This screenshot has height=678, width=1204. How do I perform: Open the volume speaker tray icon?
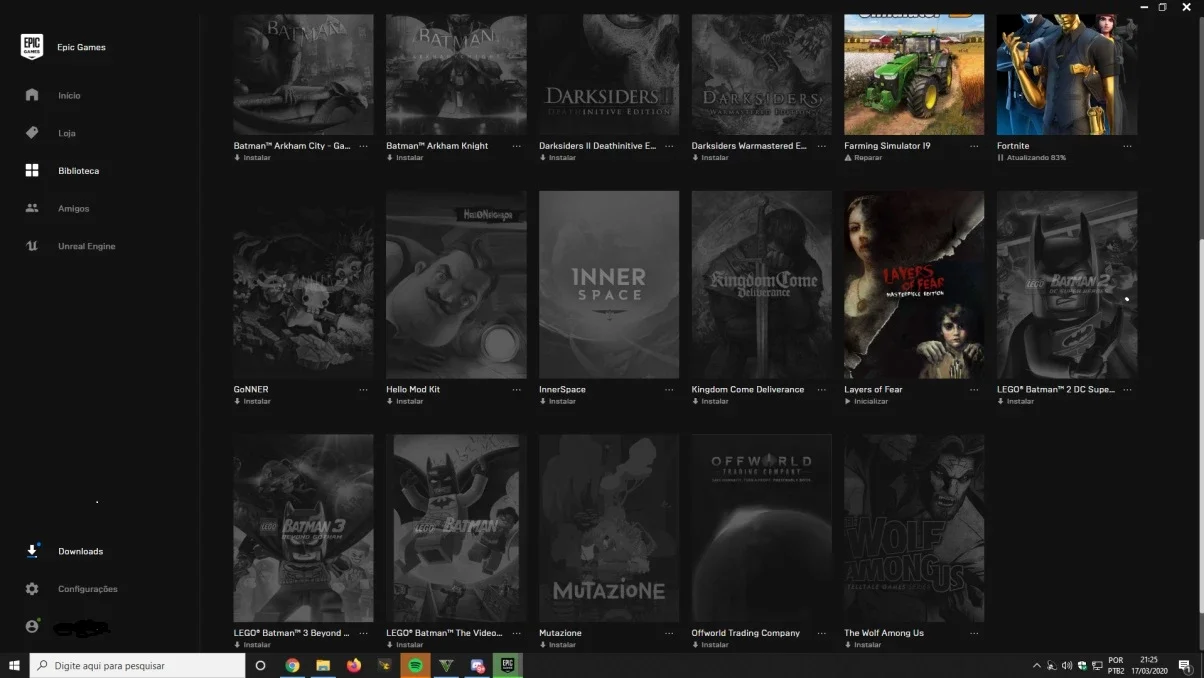pos(1067,666)
